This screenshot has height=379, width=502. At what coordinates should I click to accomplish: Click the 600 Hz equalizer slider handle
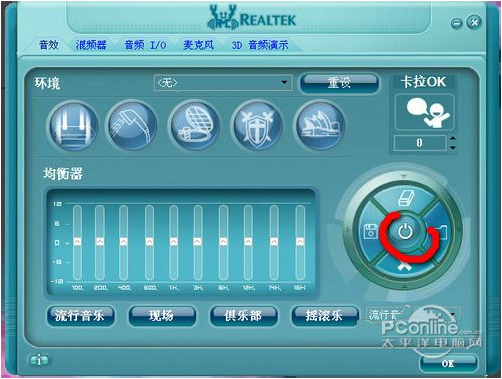(149, 241)
